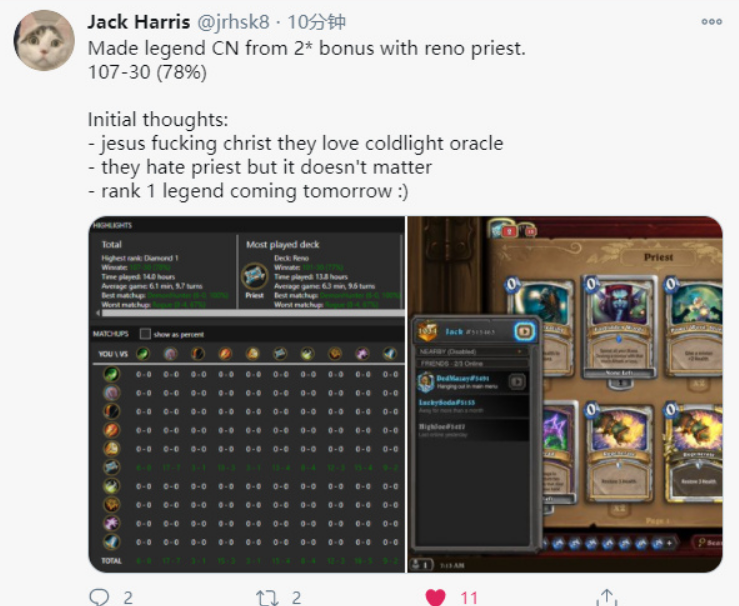Click the tweet timestamp link
The height and width of the screenshot is (606, 739).
click(x=317, y=22)
